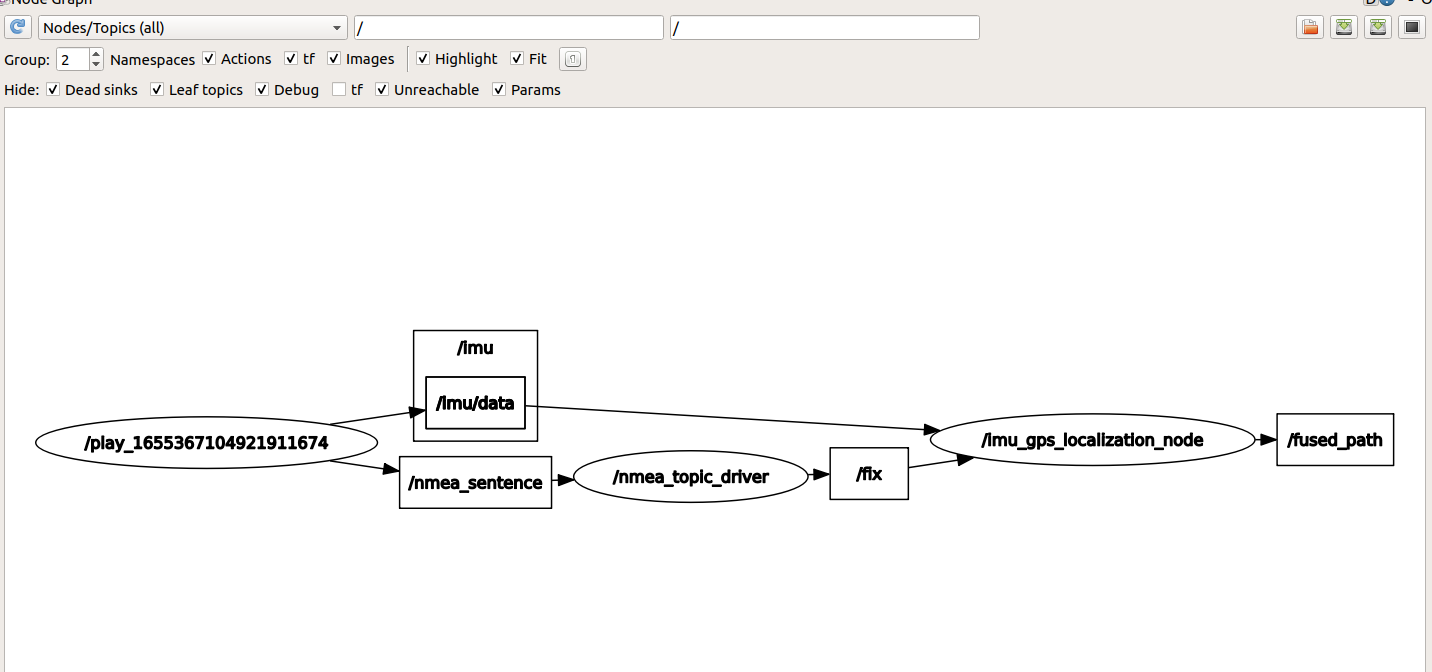1432x672 pixels.
Task: Focus the topic filter field before the folder icon
Action: click(825, 28)
